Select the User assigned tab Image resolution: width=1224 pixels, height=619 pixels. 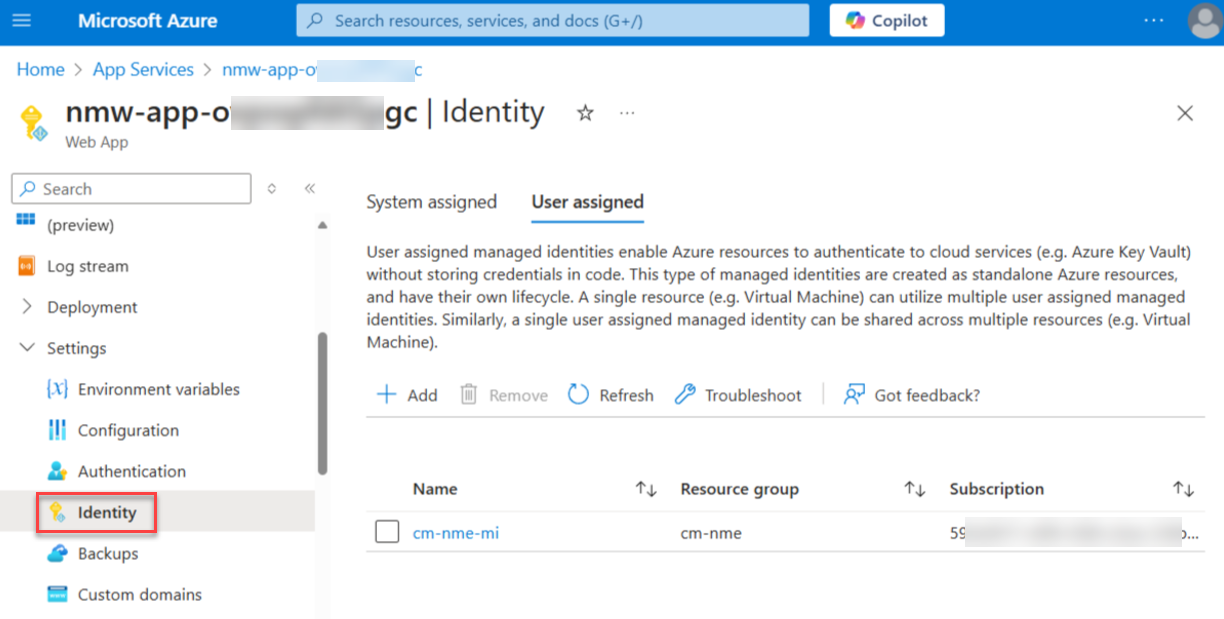587,202
